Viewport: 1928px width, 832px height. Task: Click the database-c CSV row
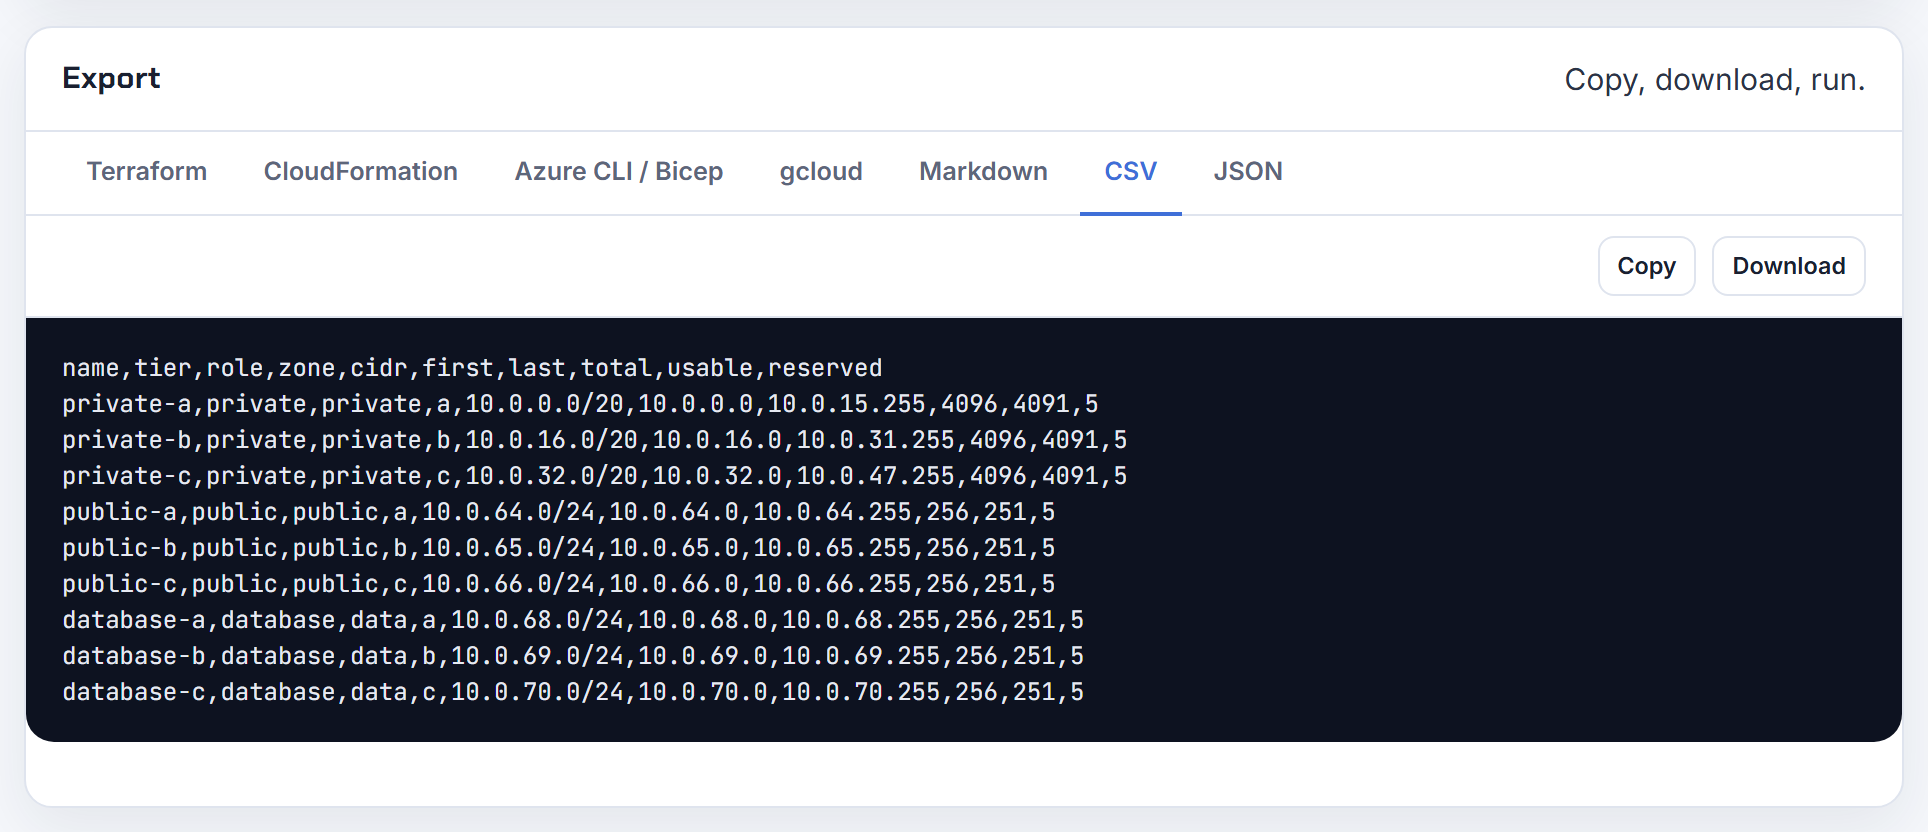(573, 692)
